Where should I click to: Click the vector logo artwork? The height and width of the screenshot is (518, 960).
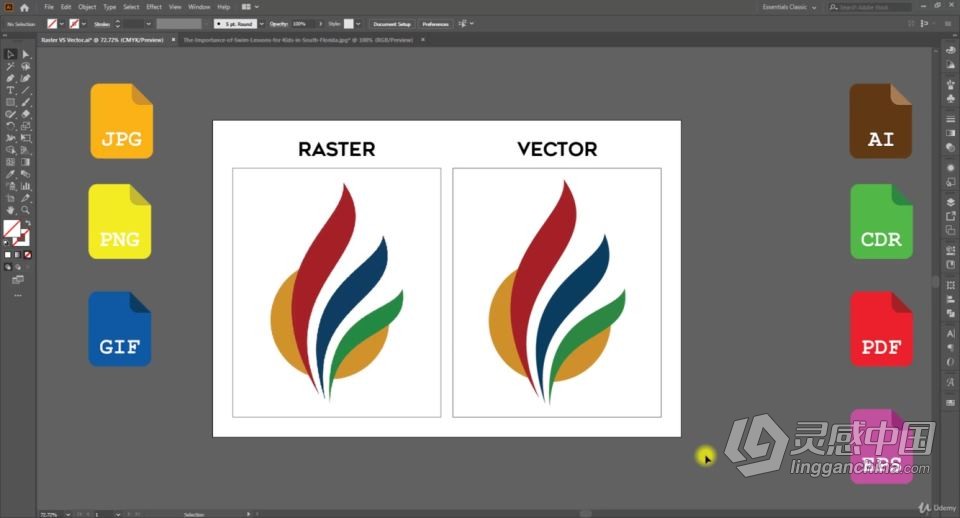(557, 292)
